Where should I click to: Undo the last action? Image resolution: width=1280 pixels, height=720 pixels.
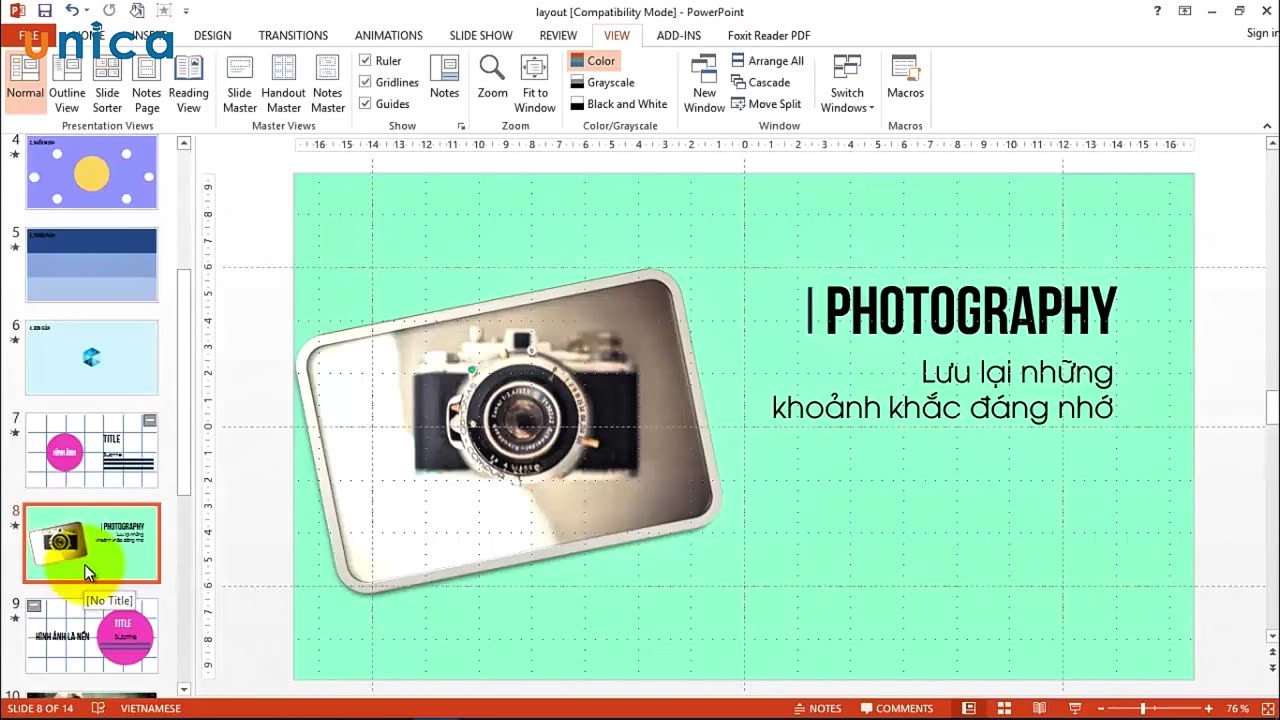(71, 11)
